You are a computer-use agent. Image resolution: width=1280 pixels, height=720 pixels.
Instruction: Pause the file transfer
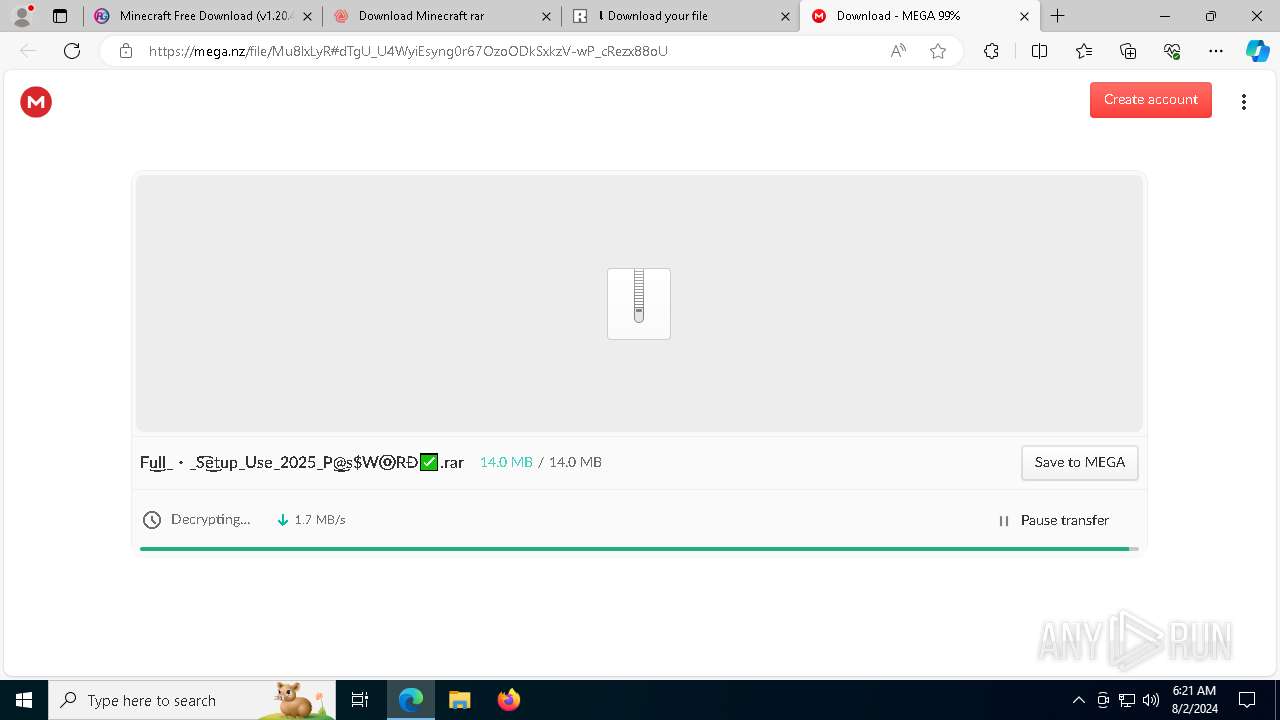click(1053, 520)
